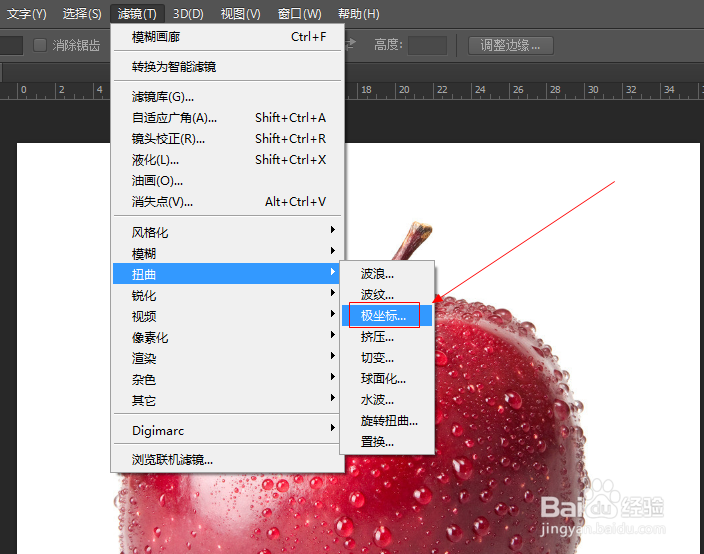Click the 滤镜(T) menu
704x554 pixels.
pos(137,13)
